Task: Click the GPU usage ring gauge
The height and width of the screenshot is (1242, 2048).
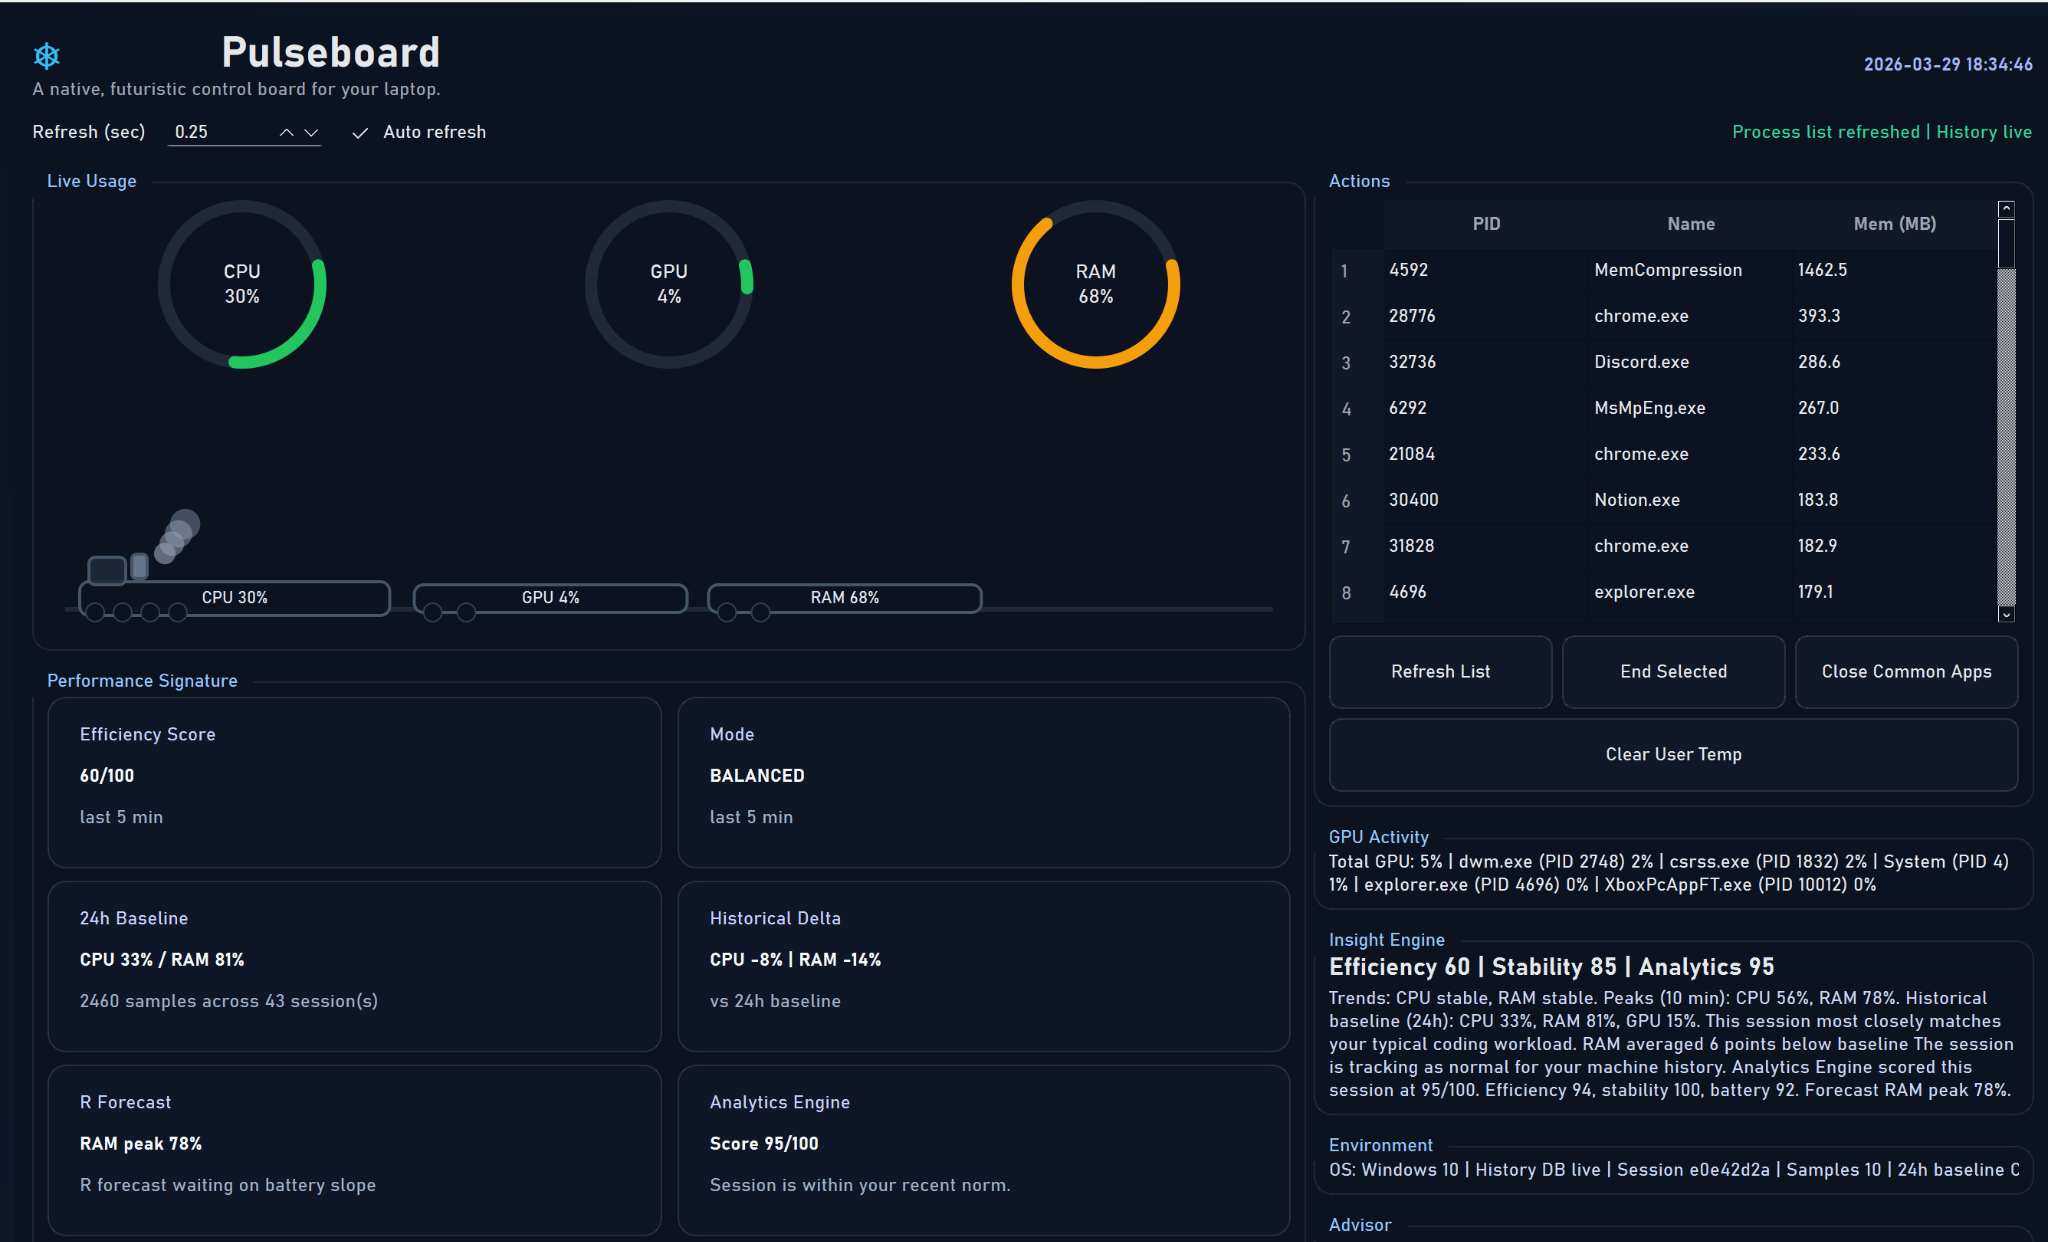Action: (x=670, y=284)
